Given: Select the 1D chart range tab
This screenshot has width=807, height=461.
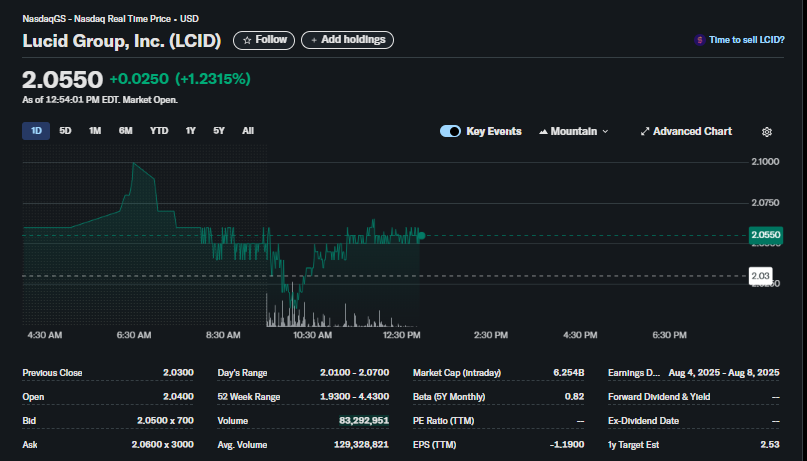Looking at the screenshot, I should (x=36, y=131).
